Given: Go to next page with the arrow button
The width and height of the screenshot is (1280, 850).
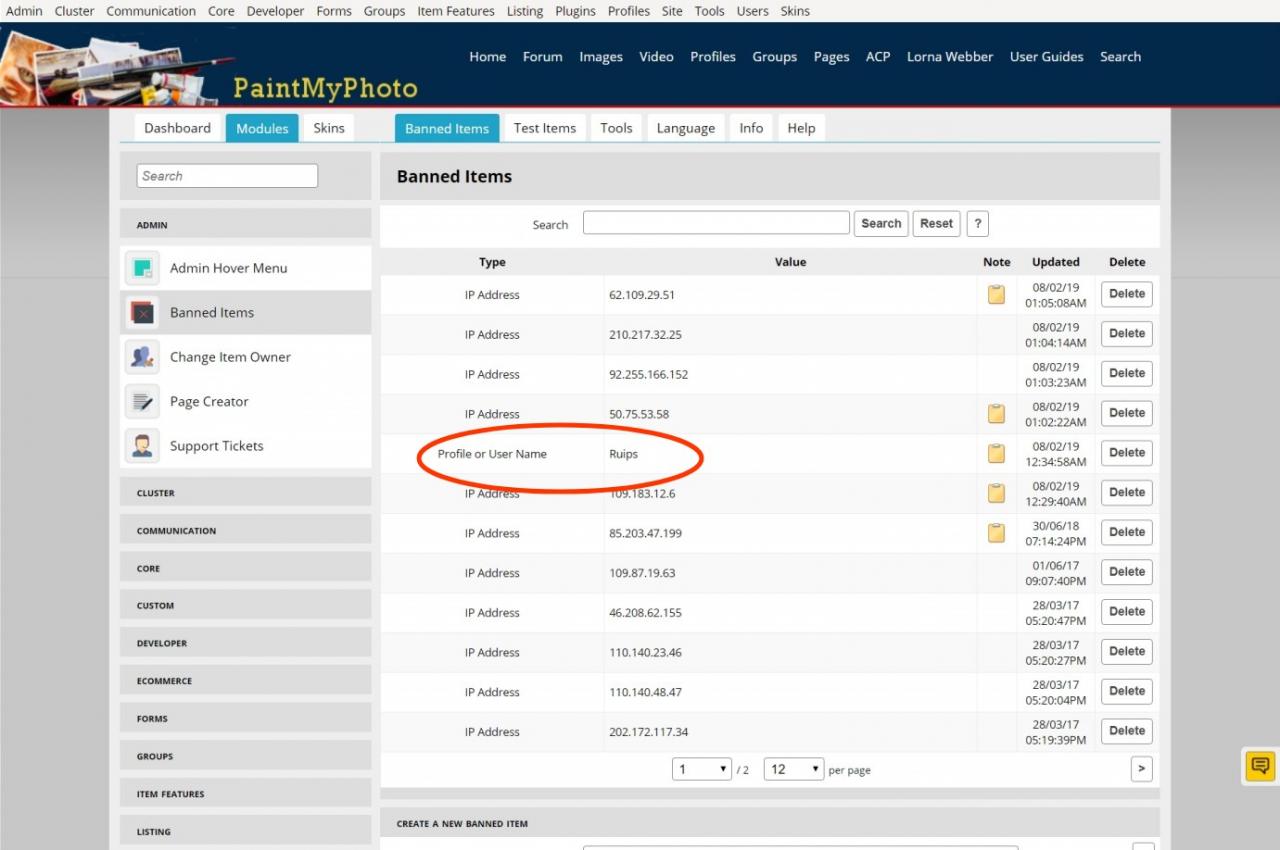Looking at the screenshot, I should tap(1142, 768).
